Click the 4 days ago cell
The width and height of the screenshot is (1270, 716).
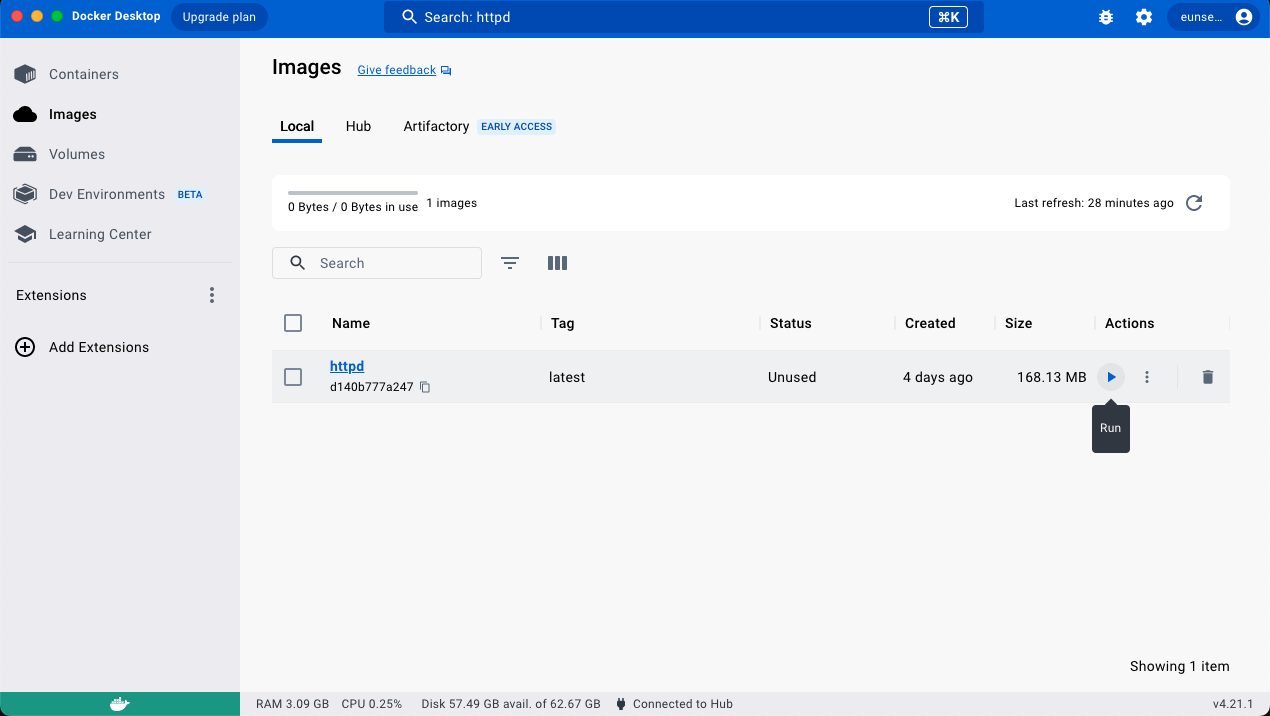938,377
